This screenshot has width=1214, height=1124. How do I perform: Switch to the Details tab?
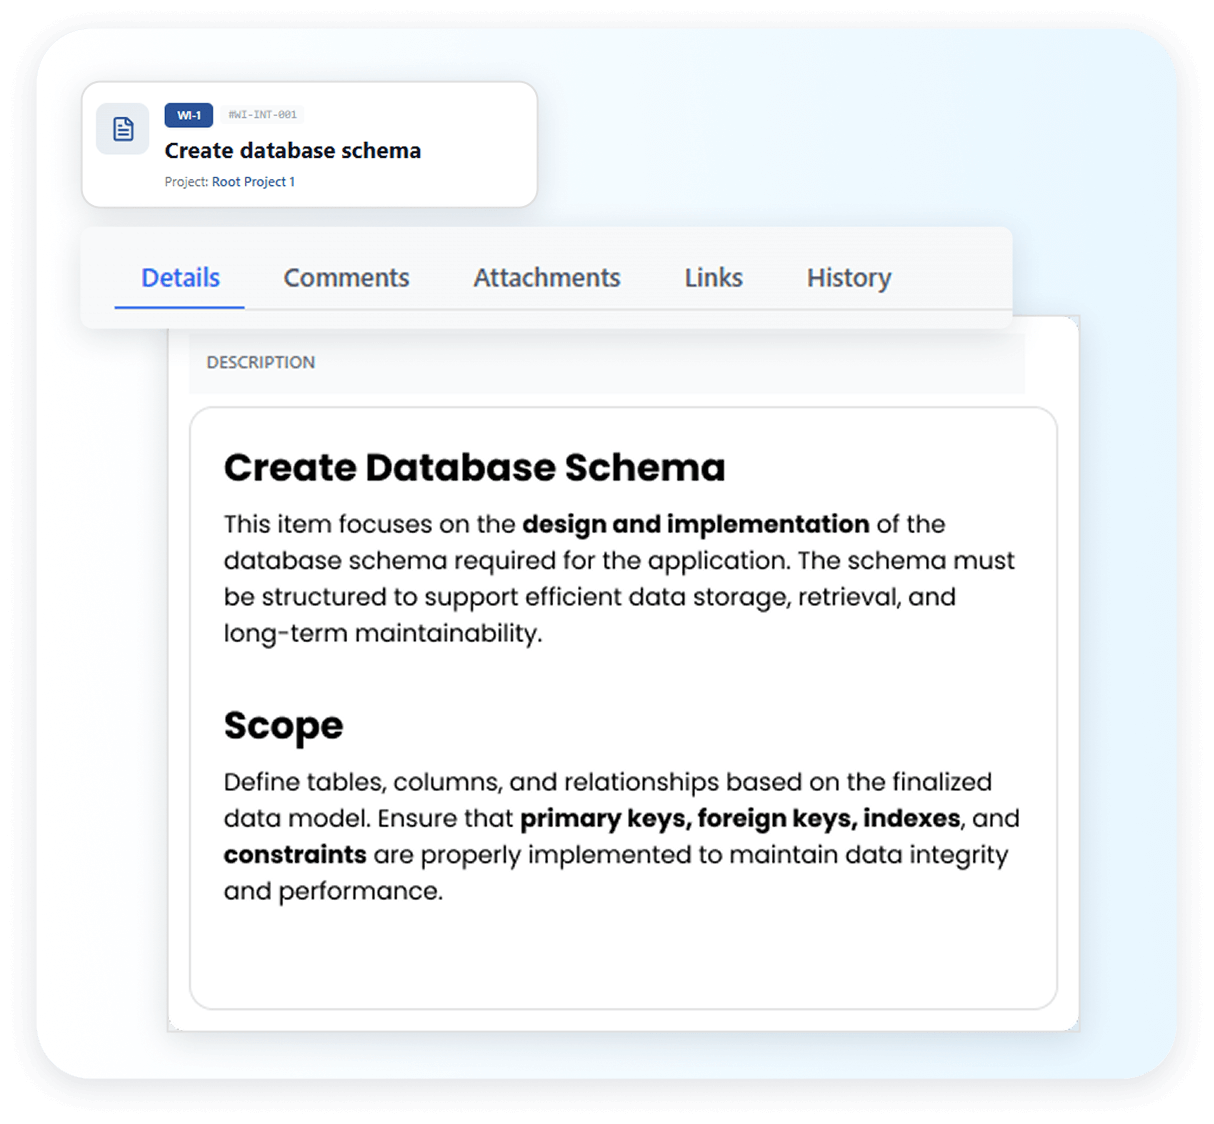[180, 278]
